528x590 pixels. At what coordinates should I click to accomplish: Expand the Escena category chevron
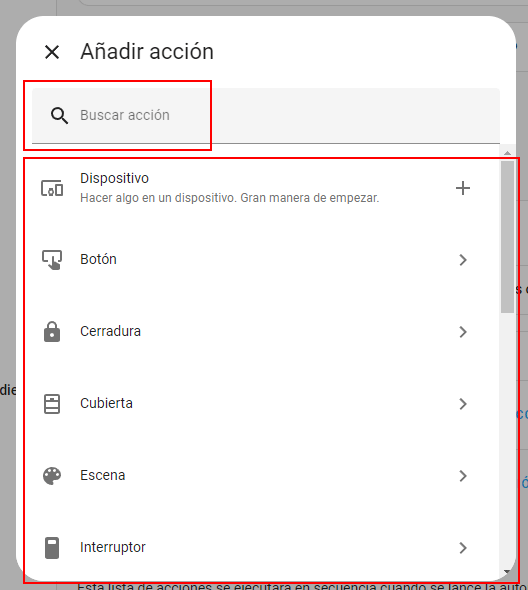pos(463,476)
